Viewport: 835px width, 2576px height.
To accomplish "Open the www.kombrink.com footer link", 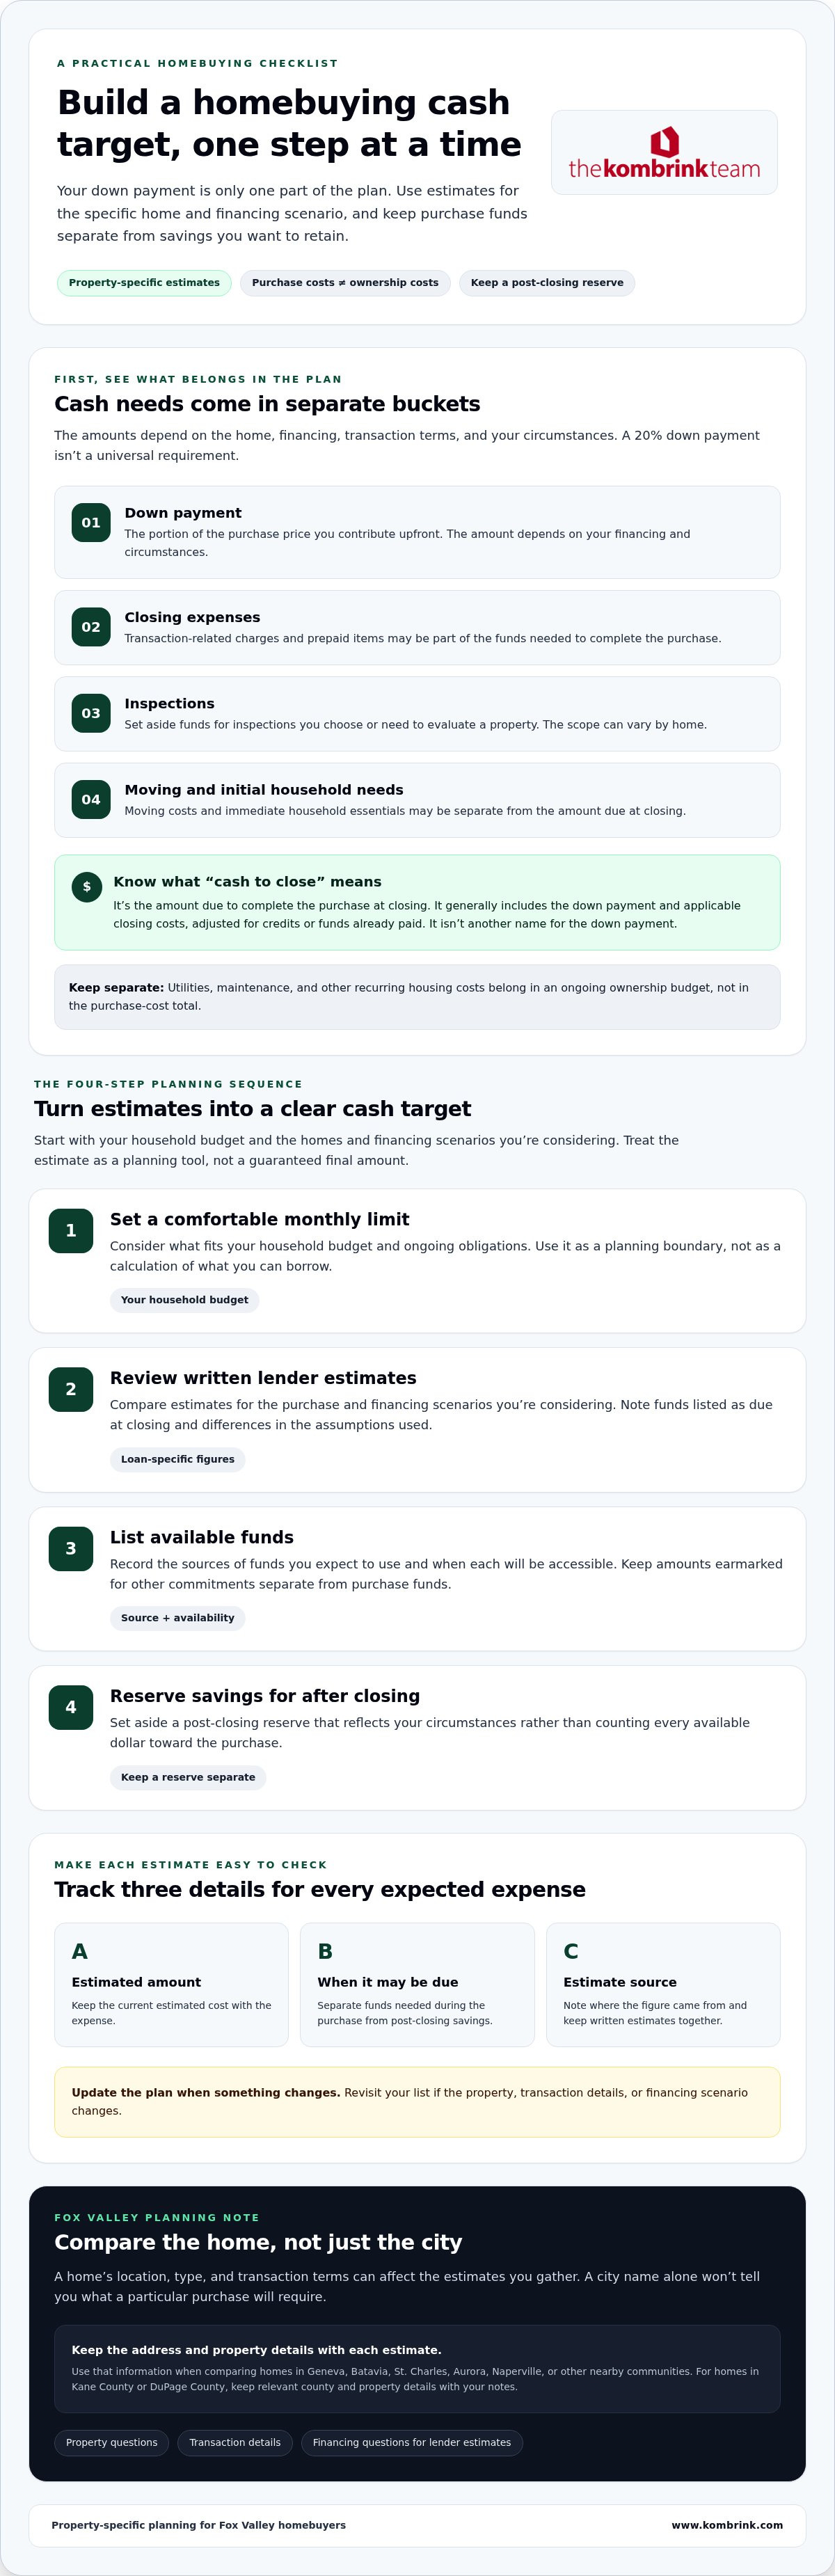I will pyautogui.click(x=727, y=2525).
